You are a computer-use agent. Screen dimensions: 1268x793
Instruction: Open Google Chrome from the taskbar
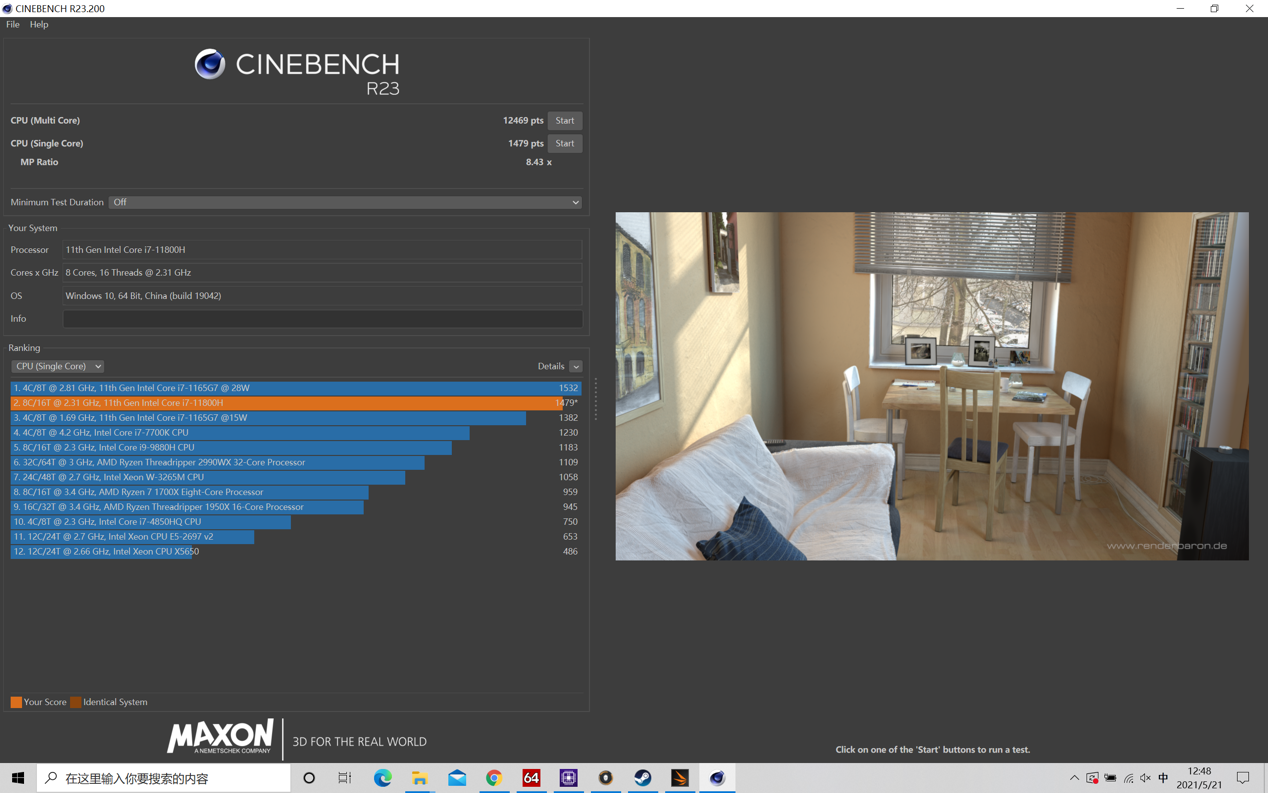494,778
